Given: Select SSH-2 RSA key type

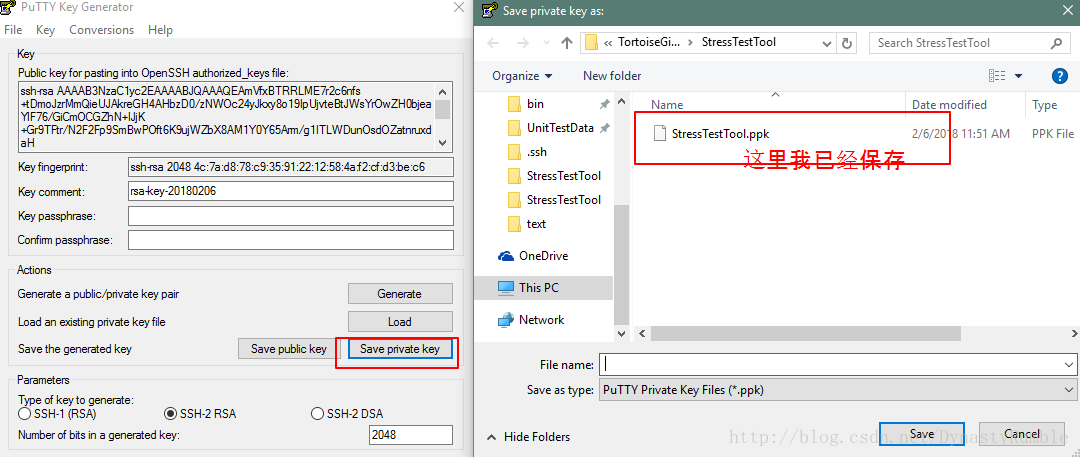Looking at the screenshot, I should (x=200, y=414).
